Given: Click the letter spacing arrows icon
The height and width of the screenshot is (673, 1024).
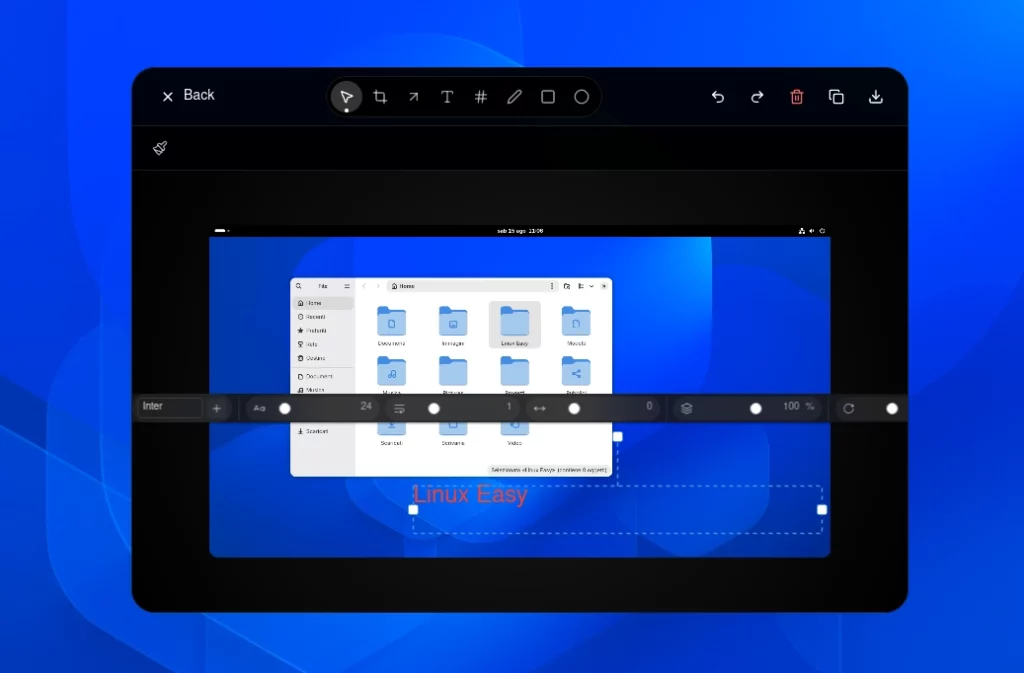Looking at the screenshot, I should pyautogui.click(x=539, y=409).
